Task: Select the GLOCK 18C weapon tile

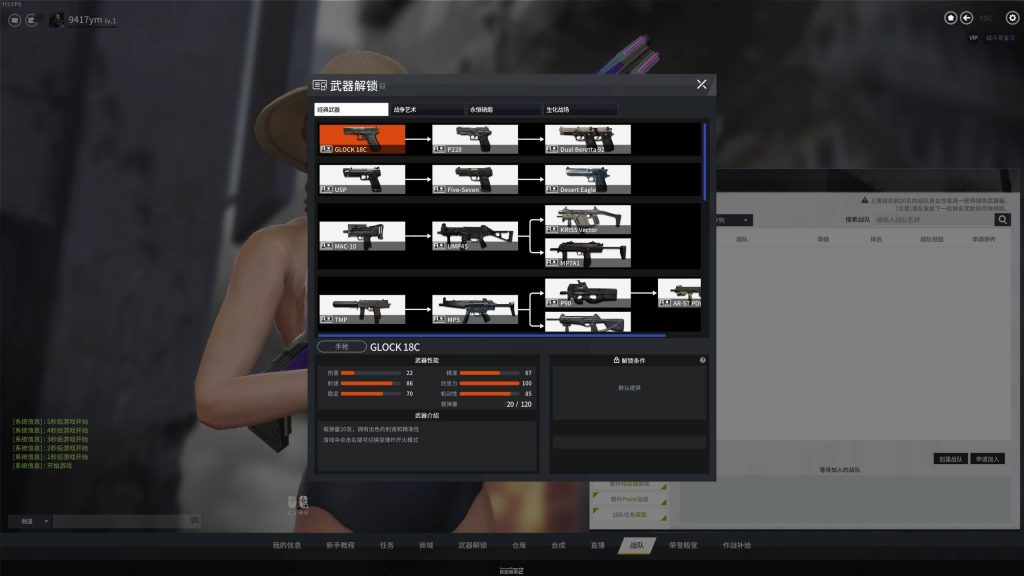Action: point(361,139)
